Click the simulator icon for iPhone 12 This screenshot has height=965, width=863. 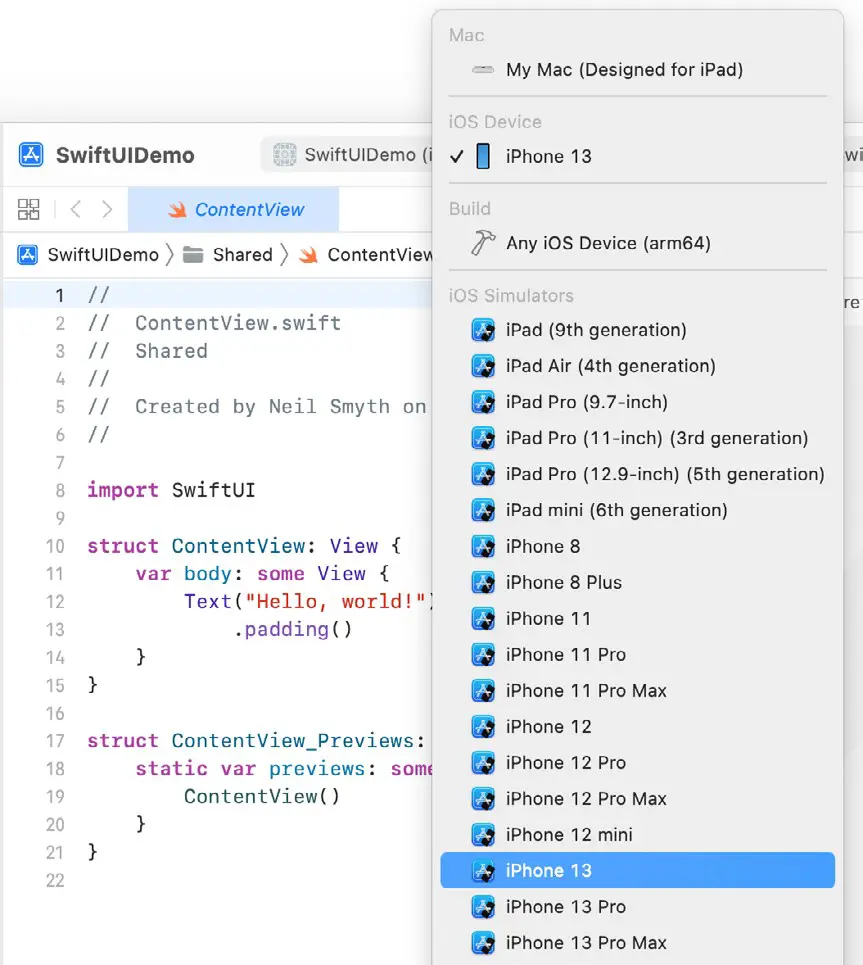[x=483, y=727]
